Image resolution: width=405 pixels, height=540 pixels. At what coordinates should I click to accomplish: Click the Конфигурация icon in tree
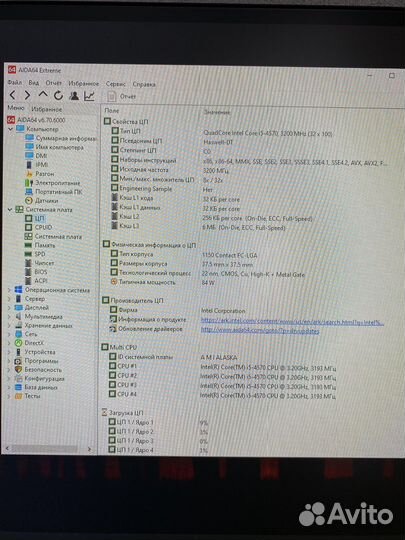(18, 378)
